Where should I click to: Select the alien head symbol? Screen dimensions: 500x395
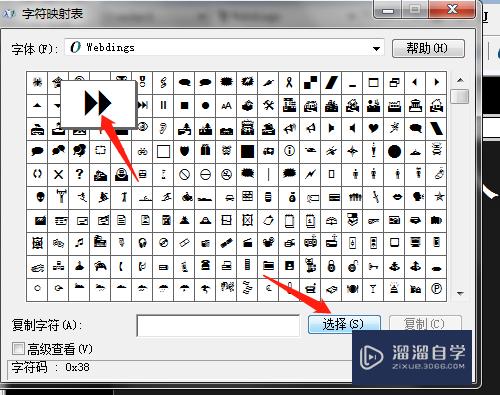(x=40, y=197)
